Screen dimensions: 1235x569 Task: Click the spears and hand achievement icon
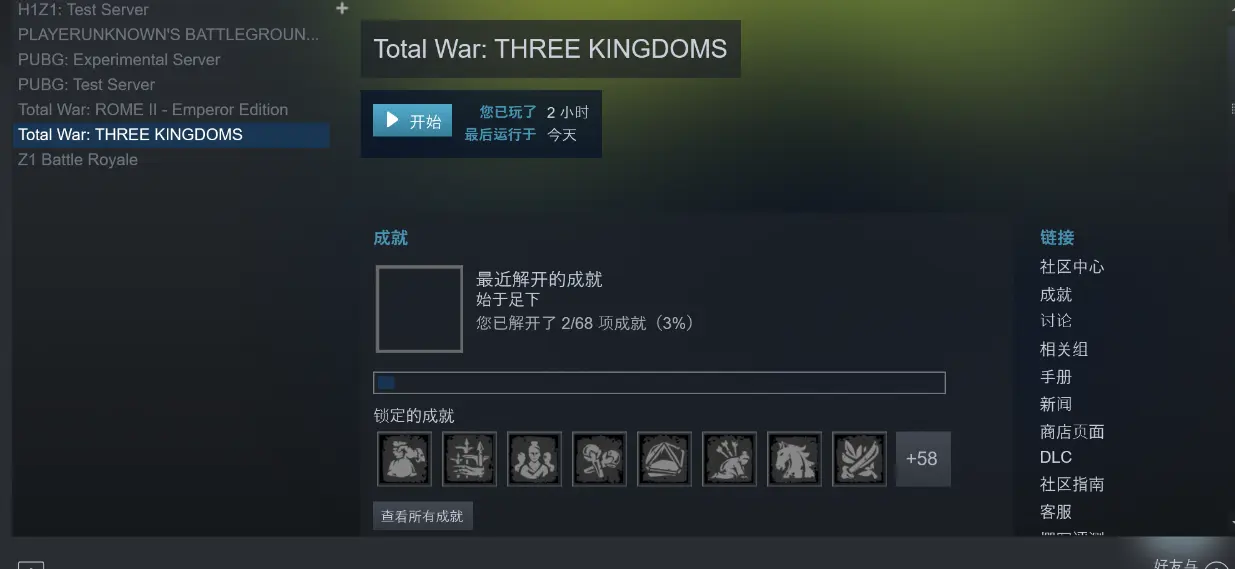[x=469, y=459]
